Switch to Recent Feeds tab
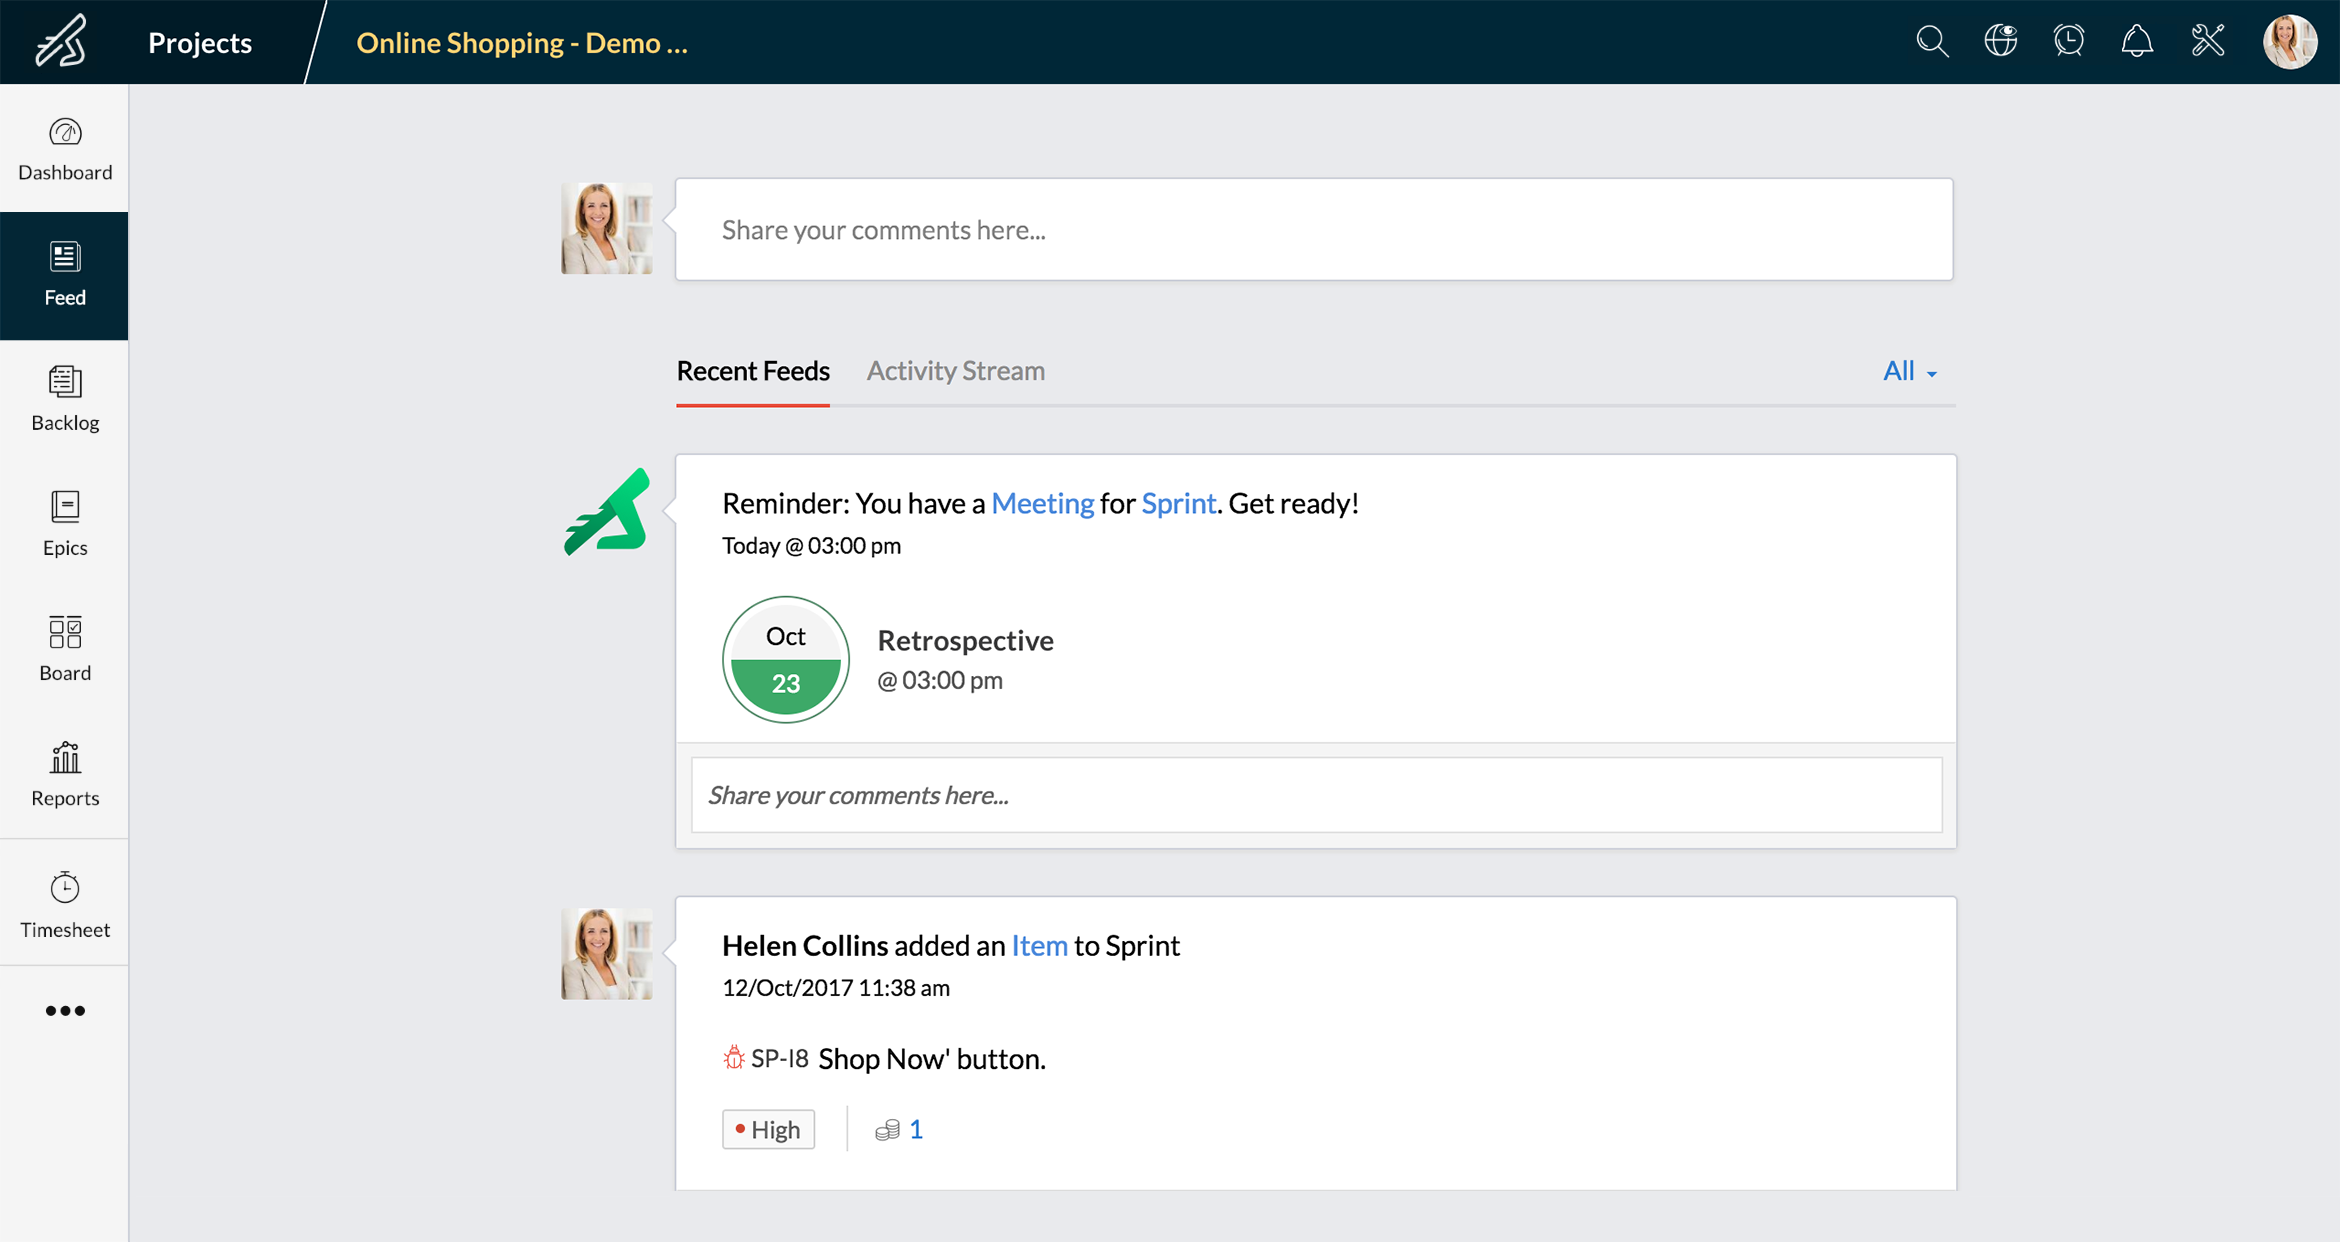Image resolution: width=2340 pixels, height=1242 pixels. [x=753, y=371]
